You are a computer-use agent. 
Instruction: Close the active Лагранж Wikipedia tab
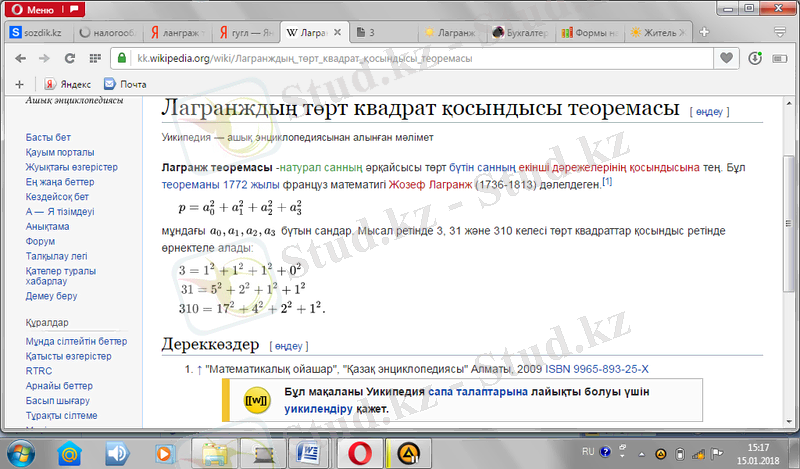(337, 32)
